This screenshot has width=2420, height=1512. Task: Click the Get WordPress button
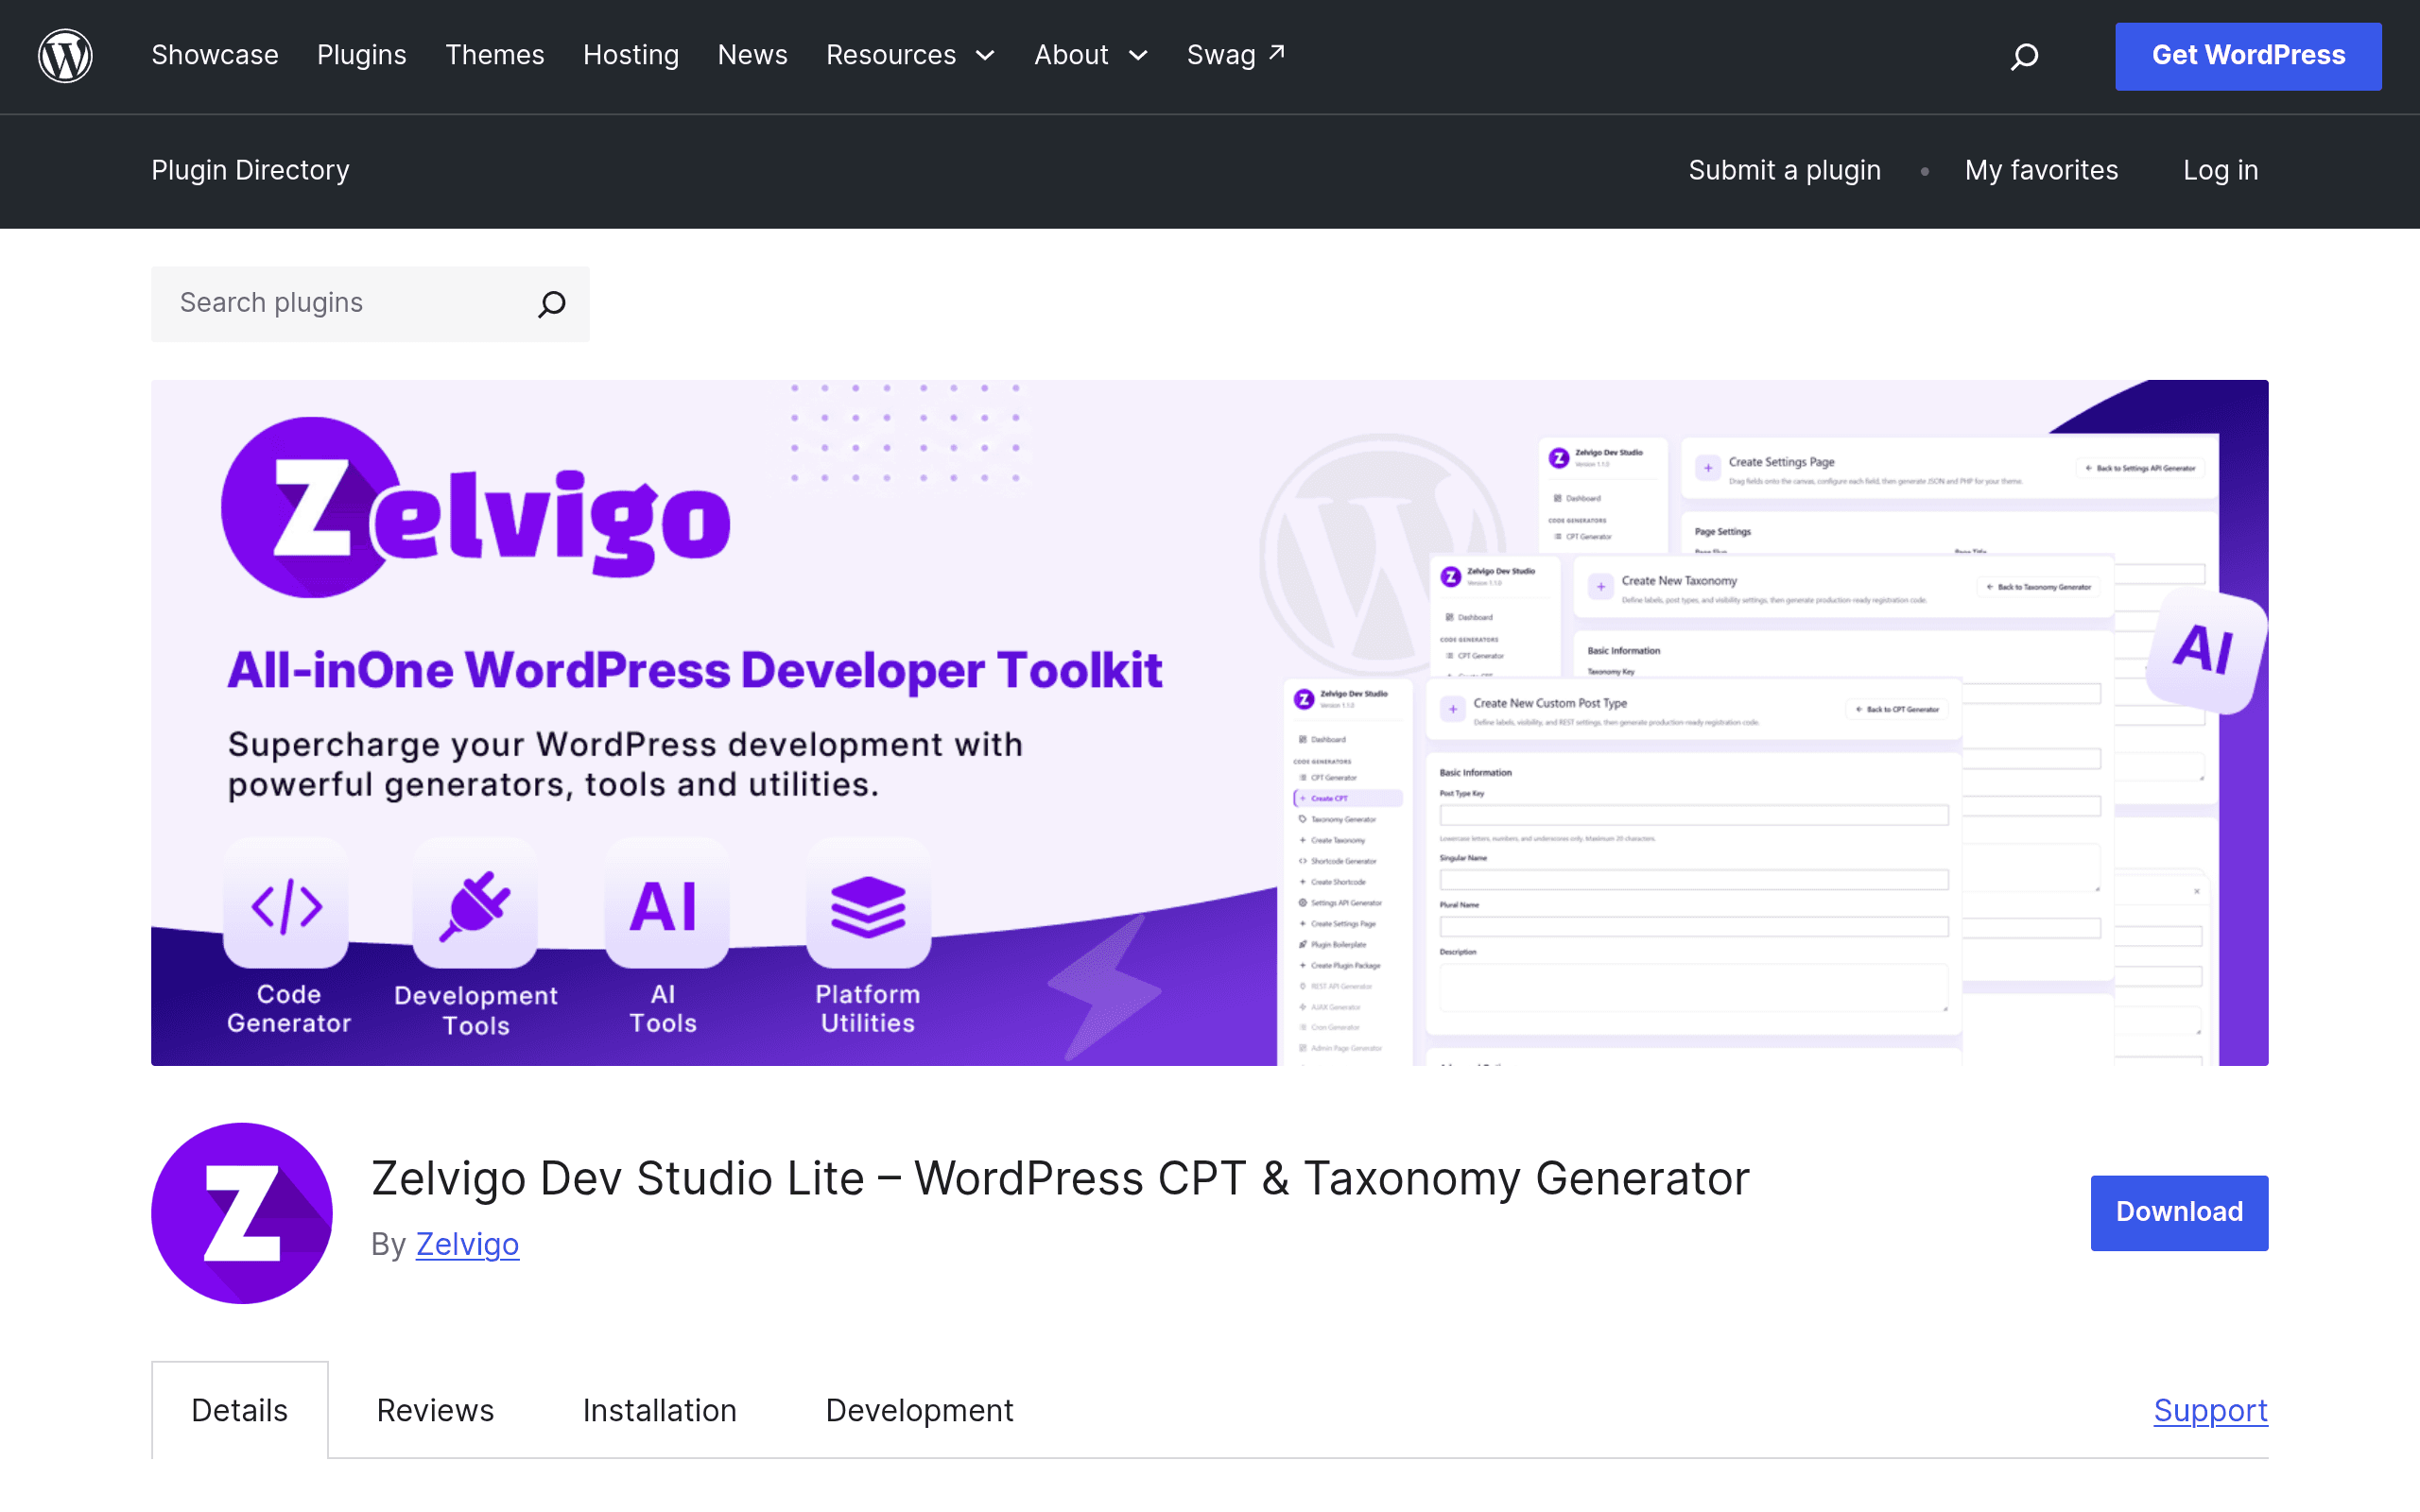point(2248,56)
